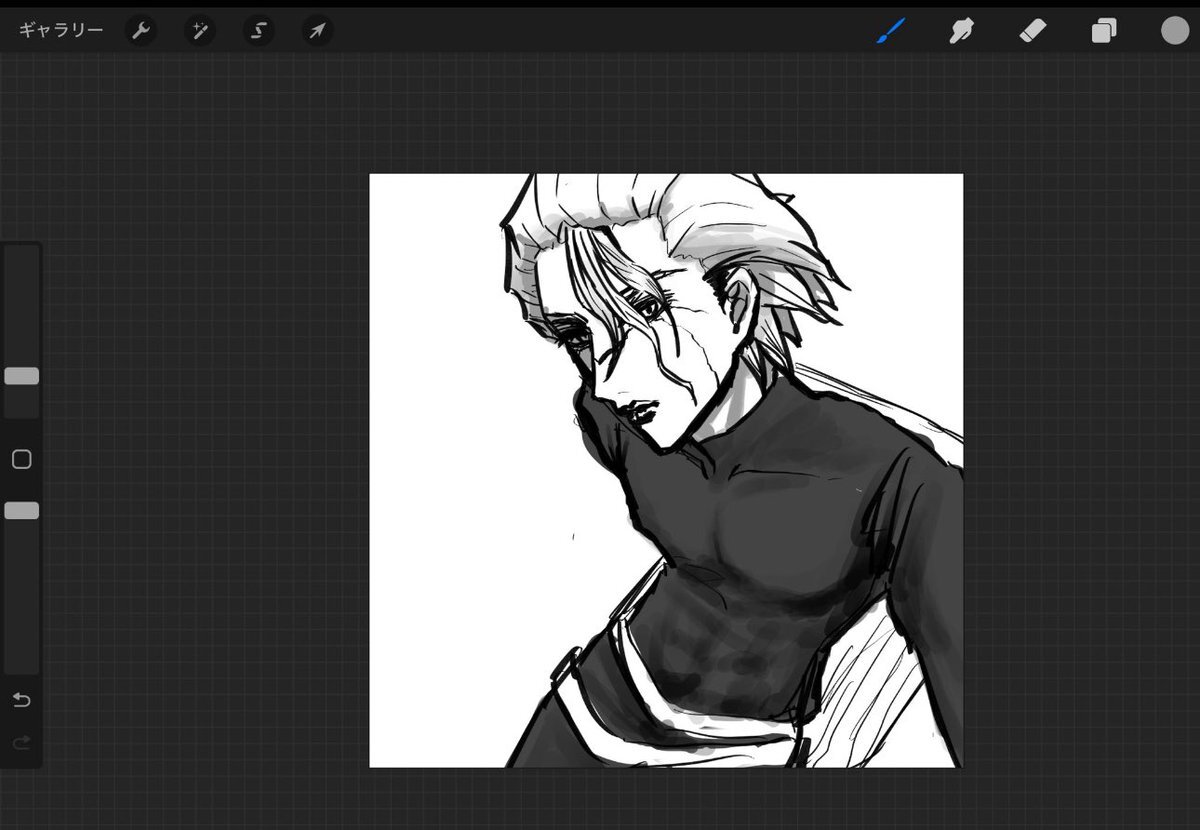
Task: Select the Smudge tool
Action: coord(961,31)
